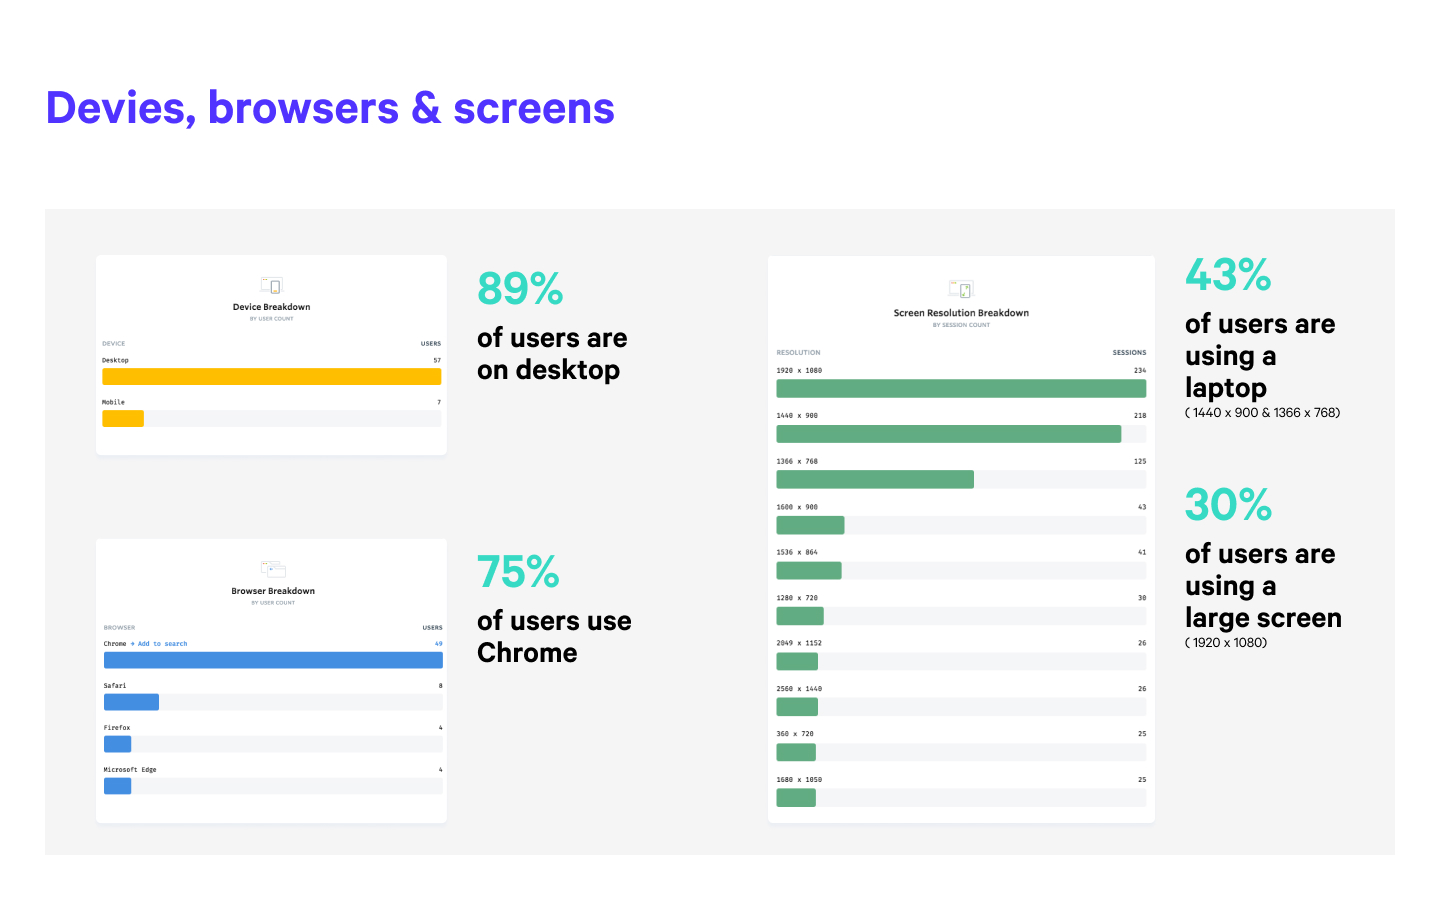Click 'of users use Chrome' text
Screen dimensions: 1440x900
coord(554,637)
